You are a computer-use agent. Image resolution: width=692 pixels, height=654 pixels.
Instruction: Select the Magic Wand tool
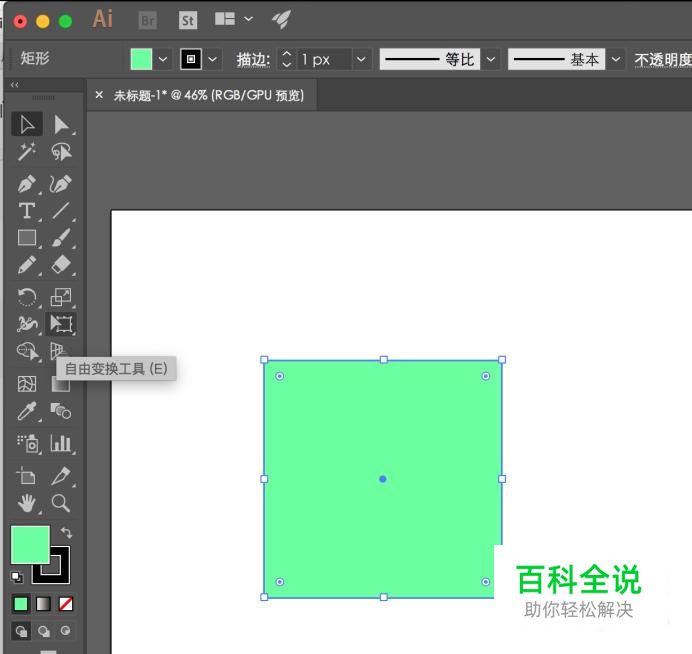27,152
